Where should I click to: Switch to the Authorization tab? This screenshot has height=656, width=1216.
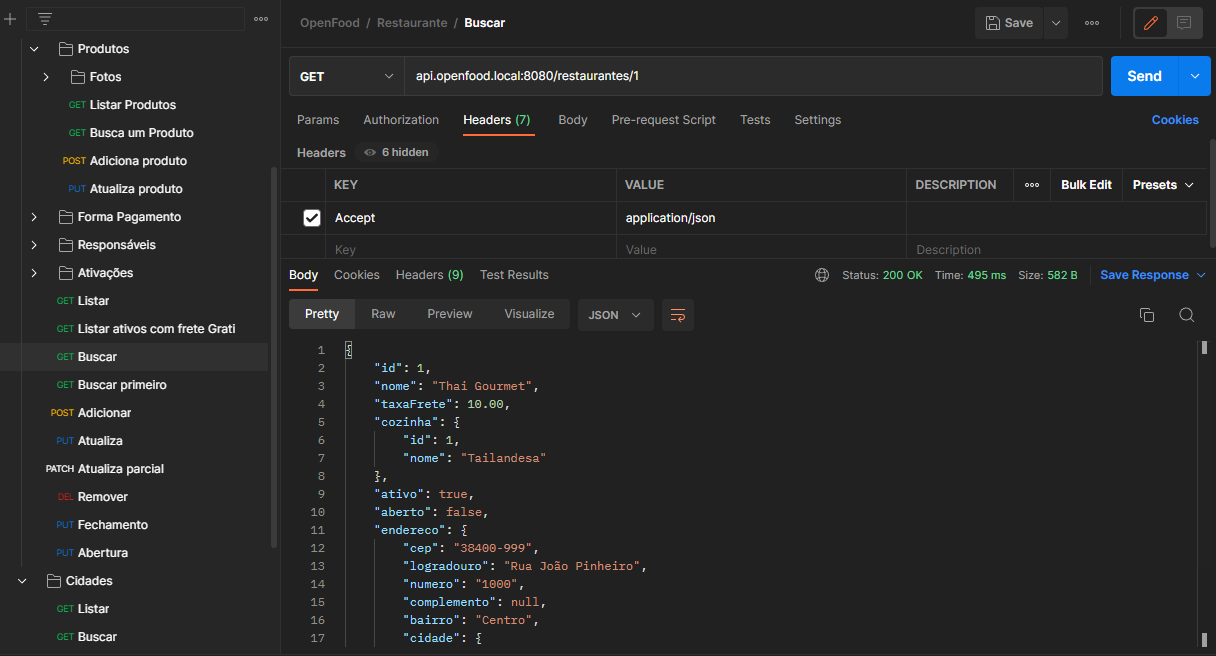[x=401, y=119]
